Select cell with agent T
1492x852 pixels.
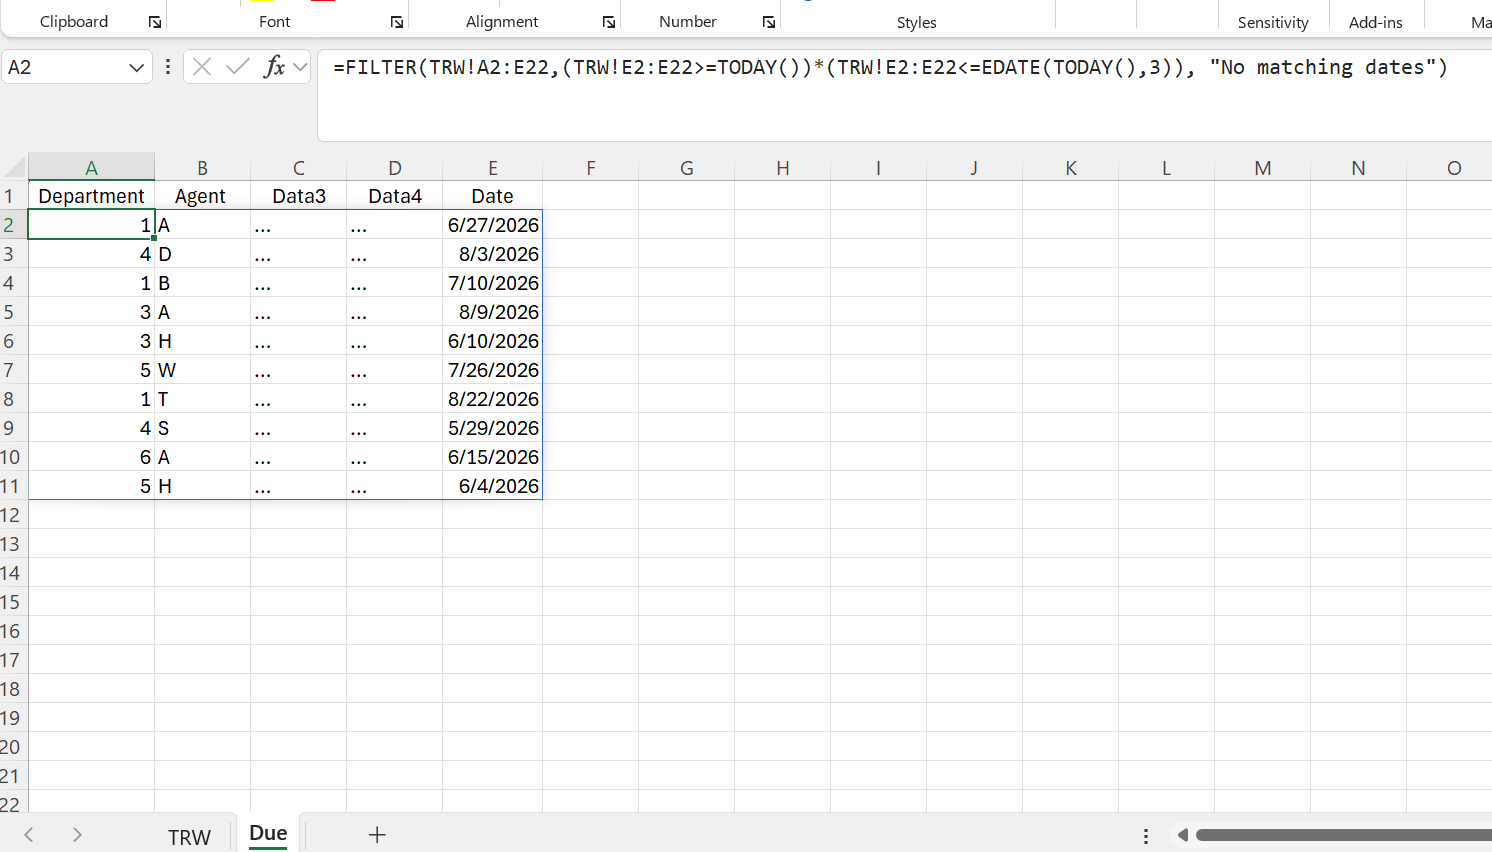pyautogui.click(x=202, y=399)
